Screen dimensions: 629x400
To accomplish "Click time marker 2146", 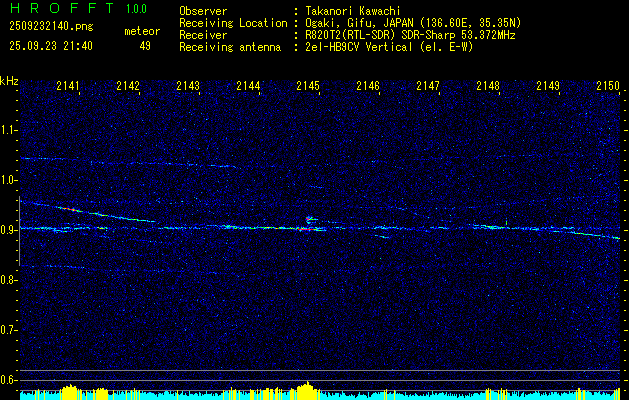I will pyautogui.click(x=368, y=85).
